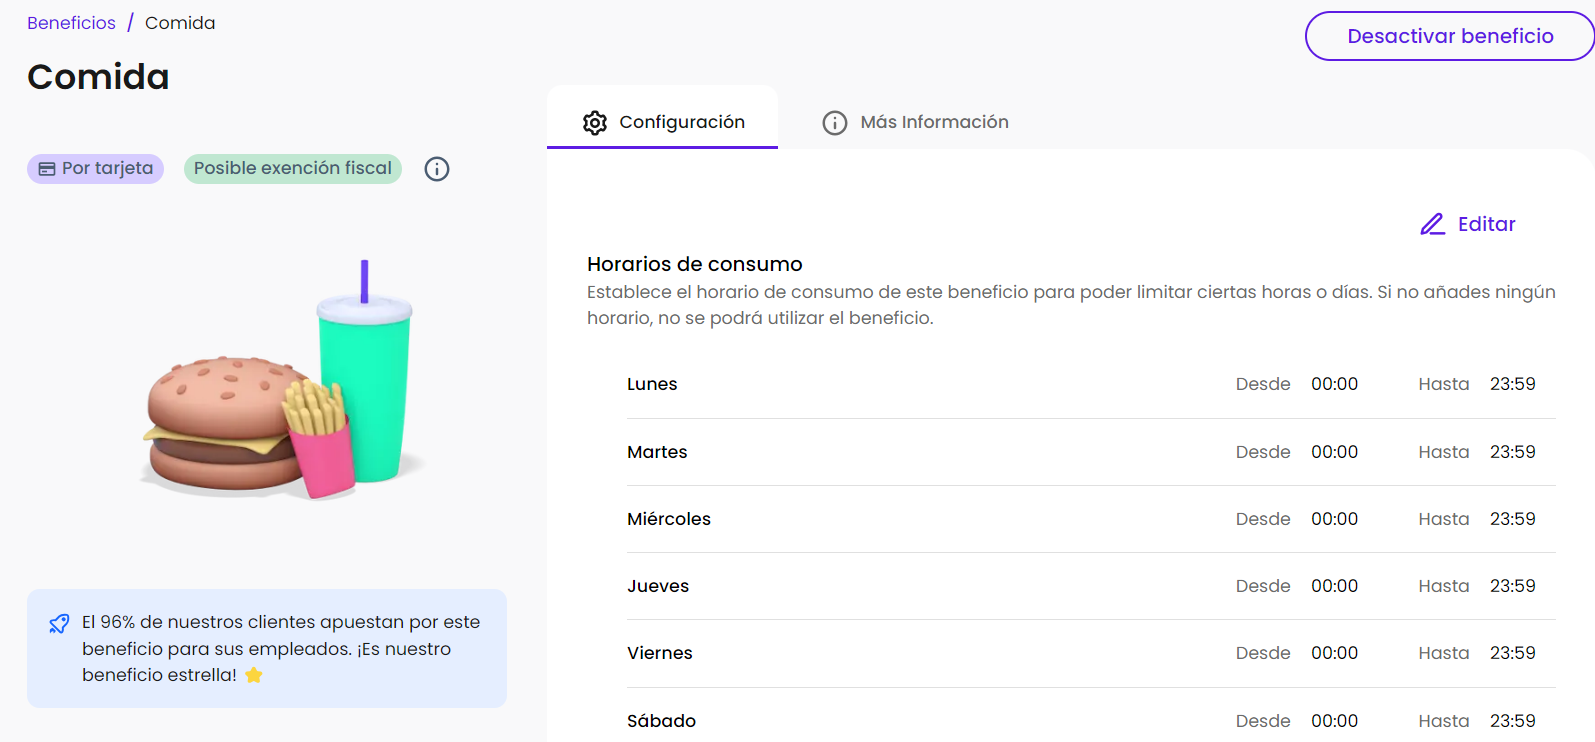Viewport: 1595px width, 742px height.
Task: Select the Posible exención fiscal badge
Action: click(x=293, y=169)
